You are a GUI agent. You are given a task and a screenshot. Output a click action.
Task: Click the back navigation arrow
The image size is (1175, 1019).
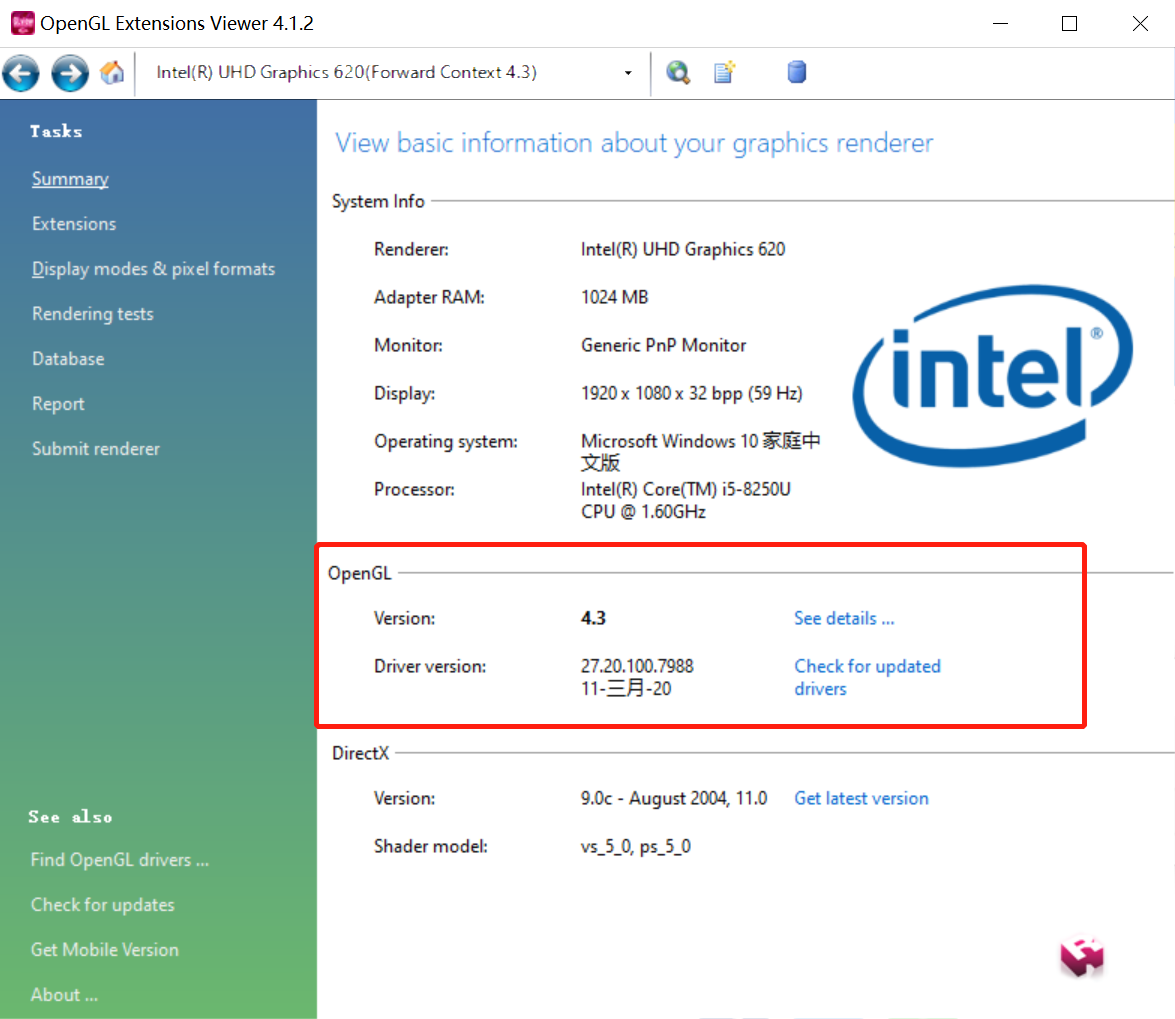point(20,72)
